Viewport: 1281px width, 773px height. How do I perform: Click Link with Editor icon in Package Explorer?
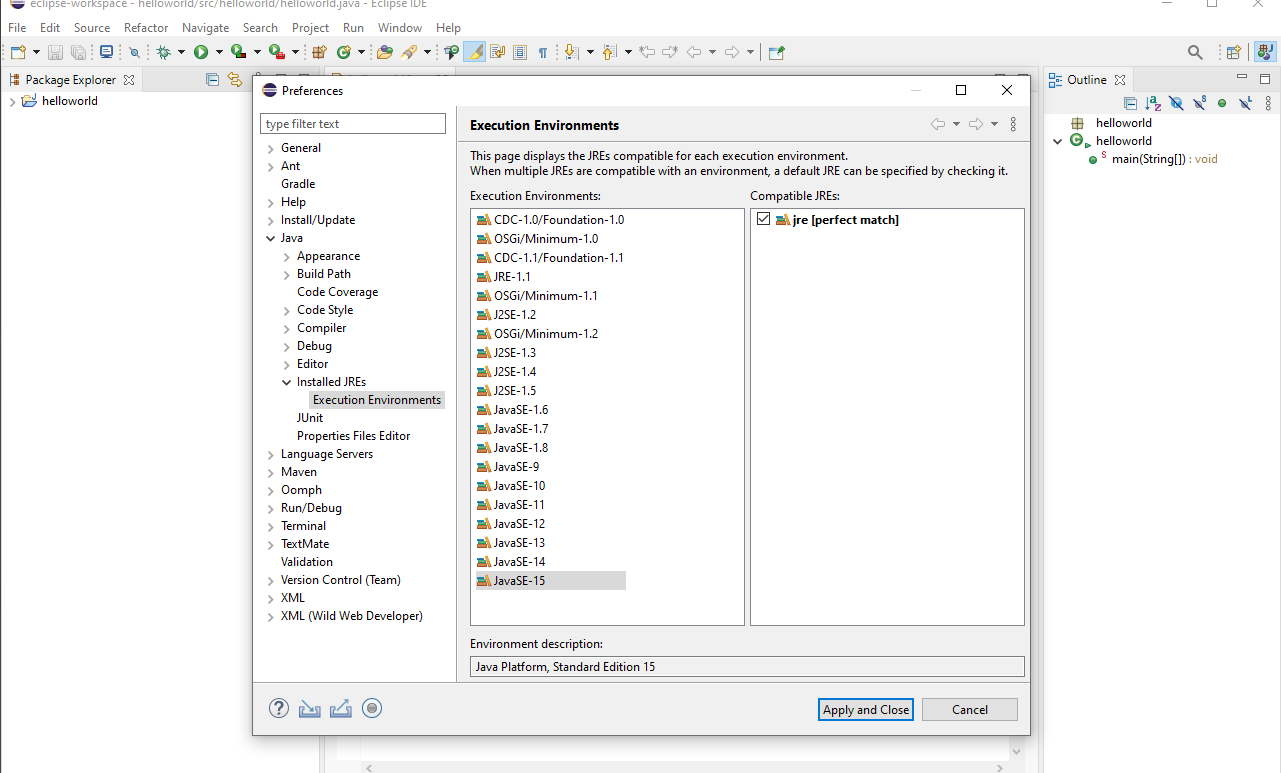[x=235, y=79]
